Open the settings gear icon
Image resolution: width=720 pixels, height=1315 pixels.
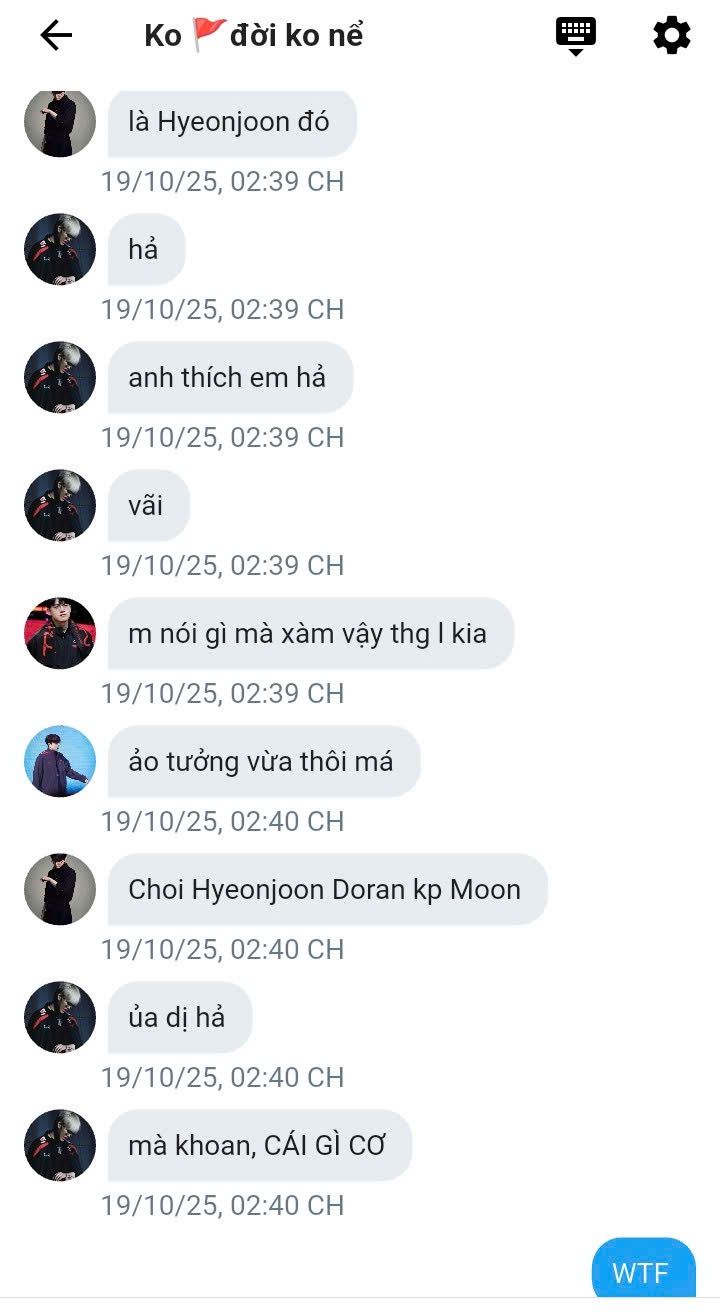(x=672, y=36)
